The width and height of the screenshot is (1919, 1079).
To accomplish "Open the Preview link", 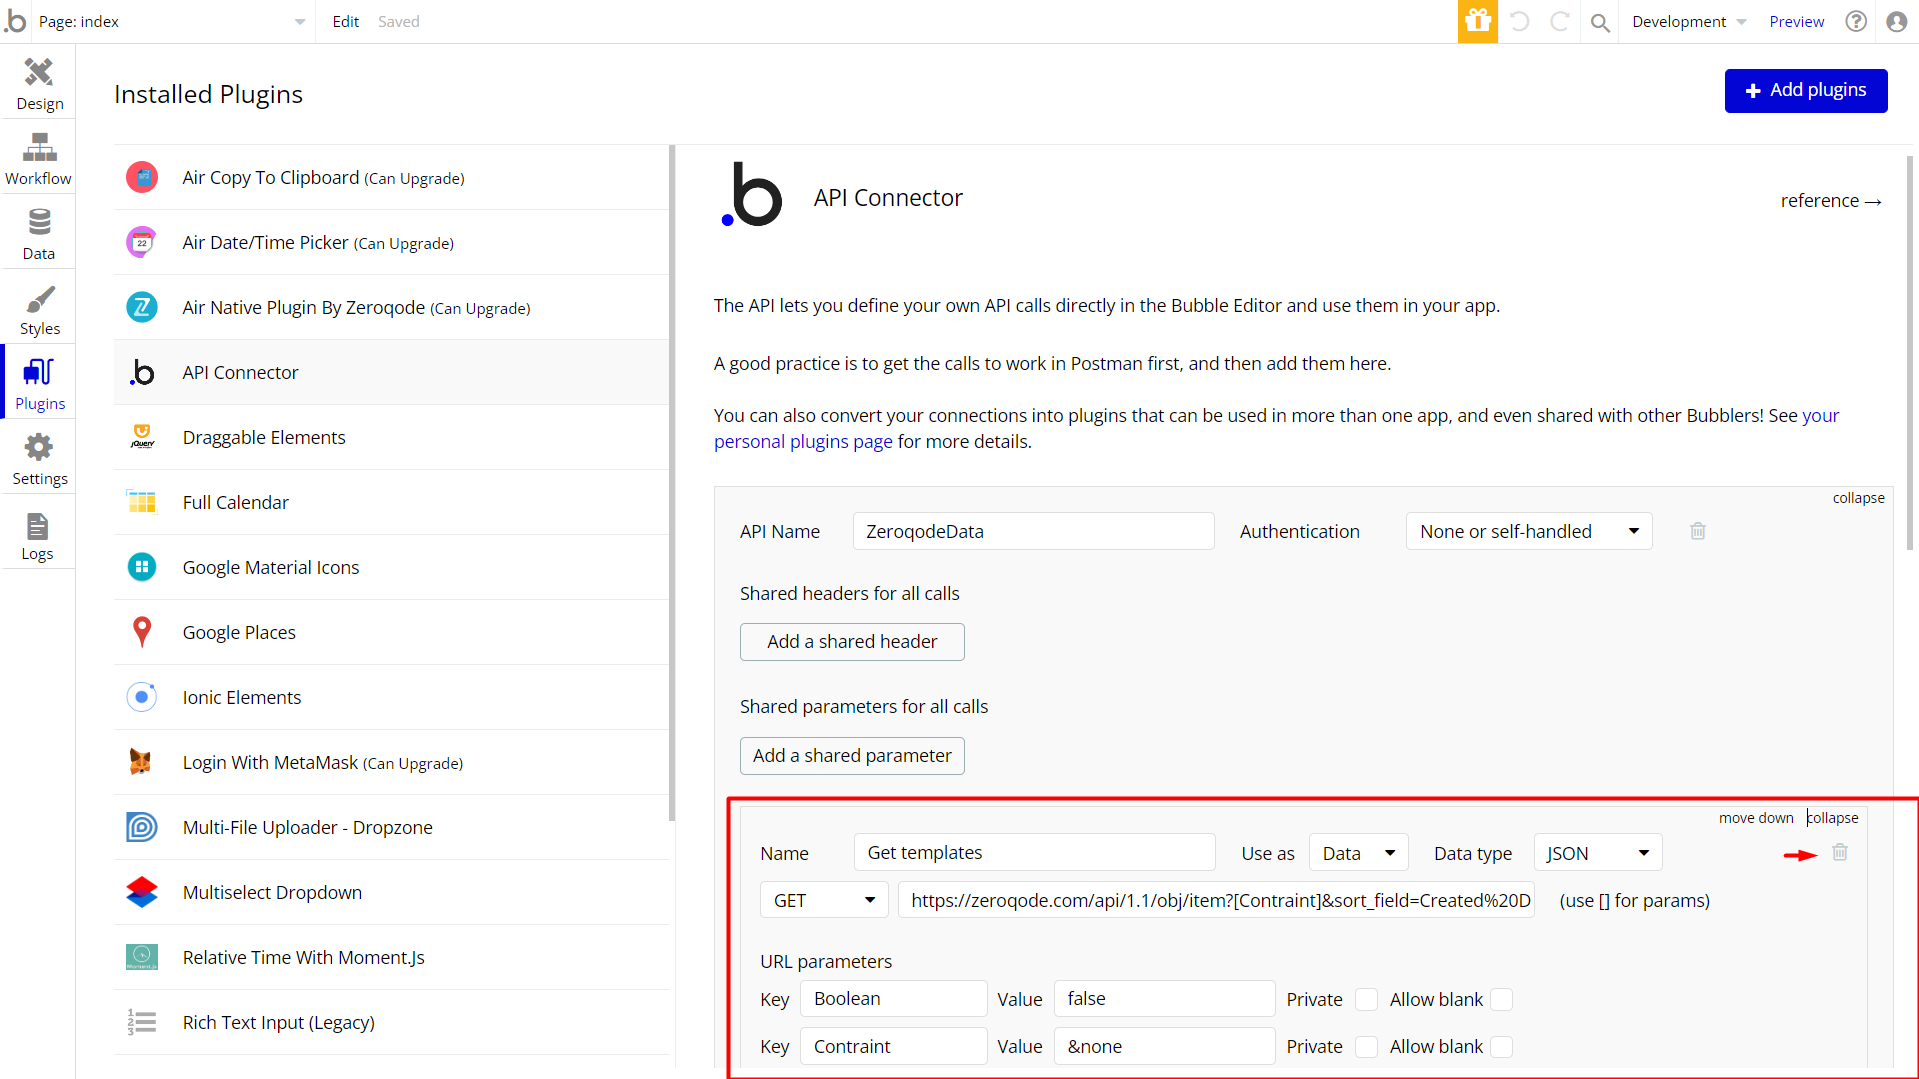I will (x=1796, y=22).
